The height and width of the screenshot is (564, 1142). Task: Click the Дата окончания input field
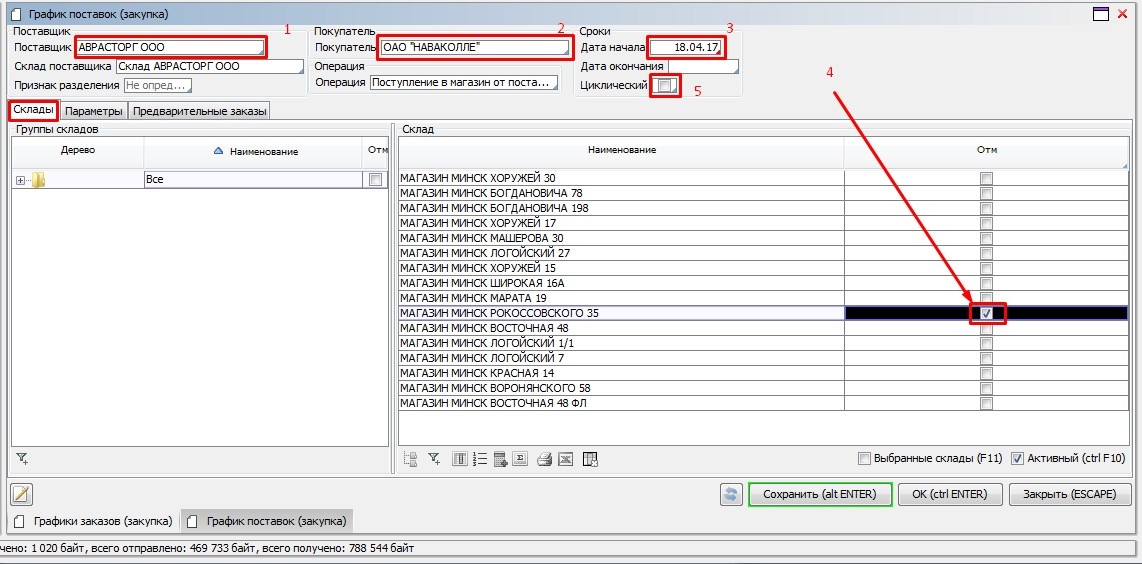click(x=702, y=66)
